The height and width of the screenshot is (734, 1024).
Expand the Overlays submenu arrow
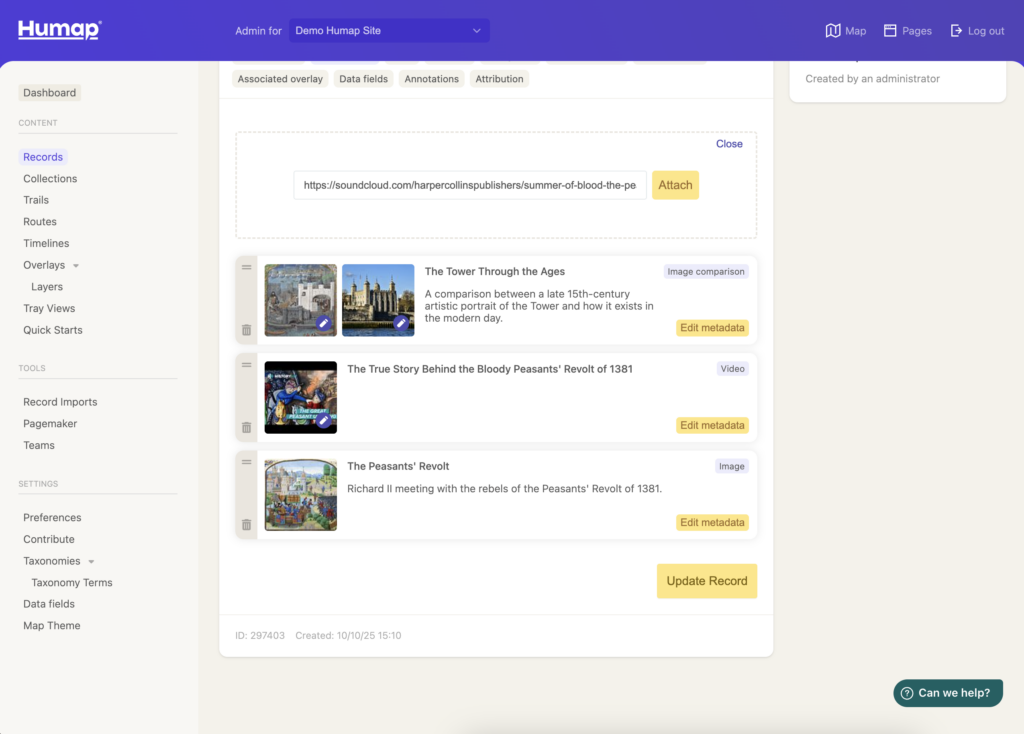click(76, 266)
